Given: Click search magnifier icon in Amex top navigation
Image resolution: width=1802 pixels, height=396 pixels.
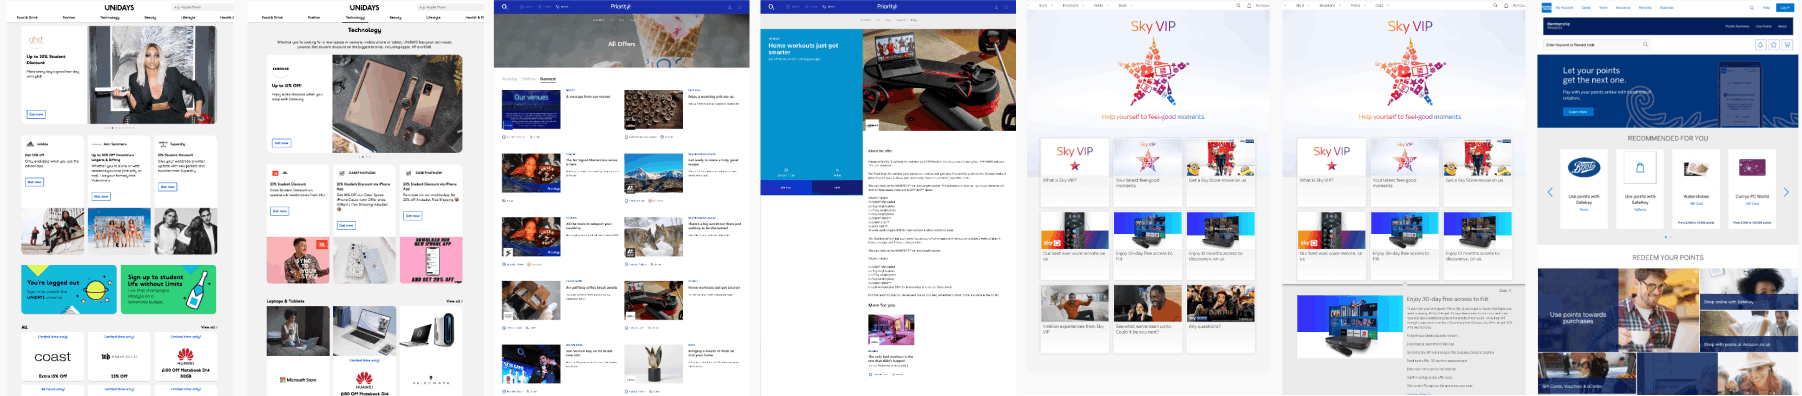Looking at the screenshot, I should pos(1751,7).
